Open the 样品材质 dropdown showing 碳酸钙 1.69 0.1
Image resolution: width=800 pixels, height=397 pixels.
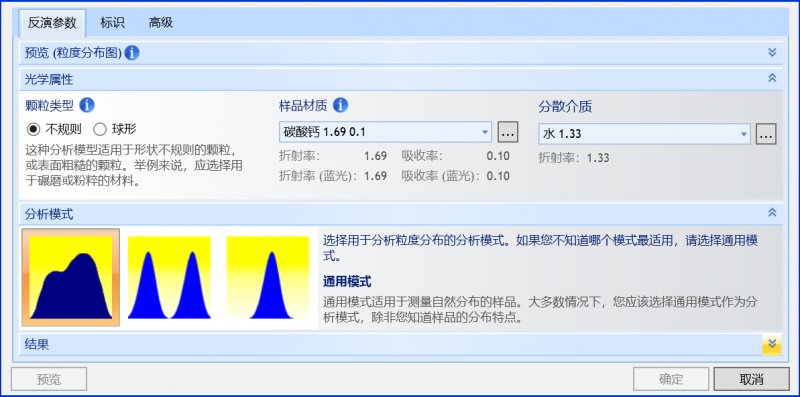coord(385,132)
